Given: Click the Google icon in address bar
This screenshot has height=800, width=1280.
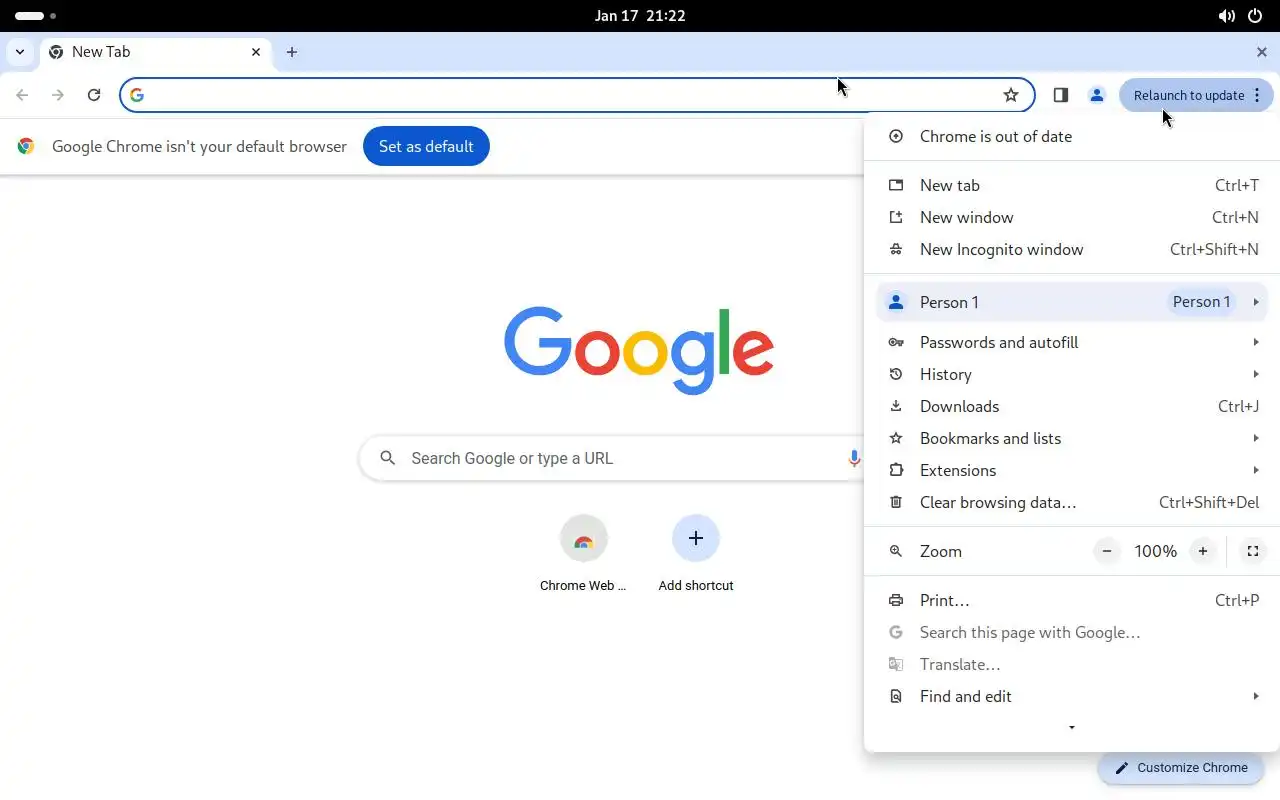Looking at the screenshot, I should 137,95.
